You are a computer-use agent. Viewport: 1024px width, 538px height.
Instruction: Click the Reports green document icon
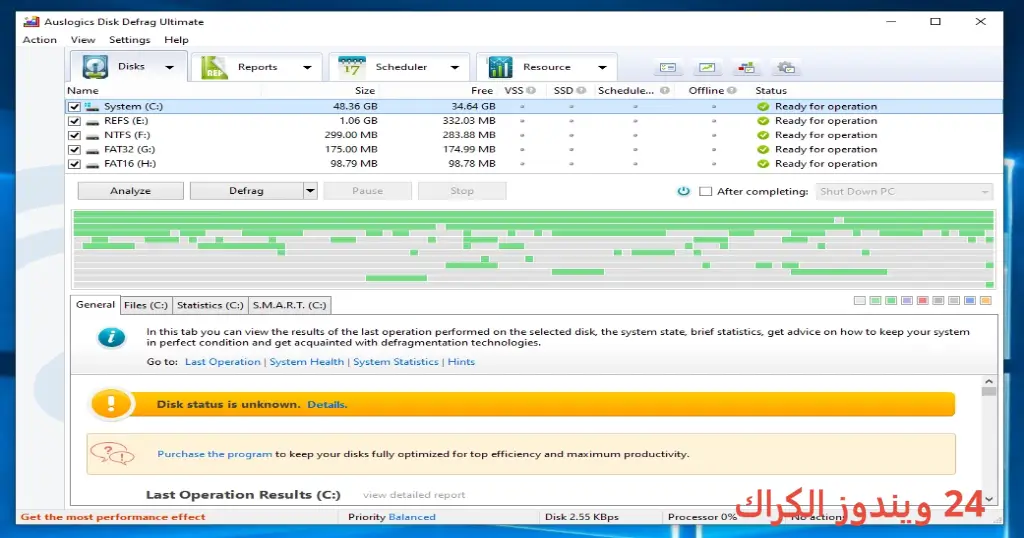tap(214, 67)
